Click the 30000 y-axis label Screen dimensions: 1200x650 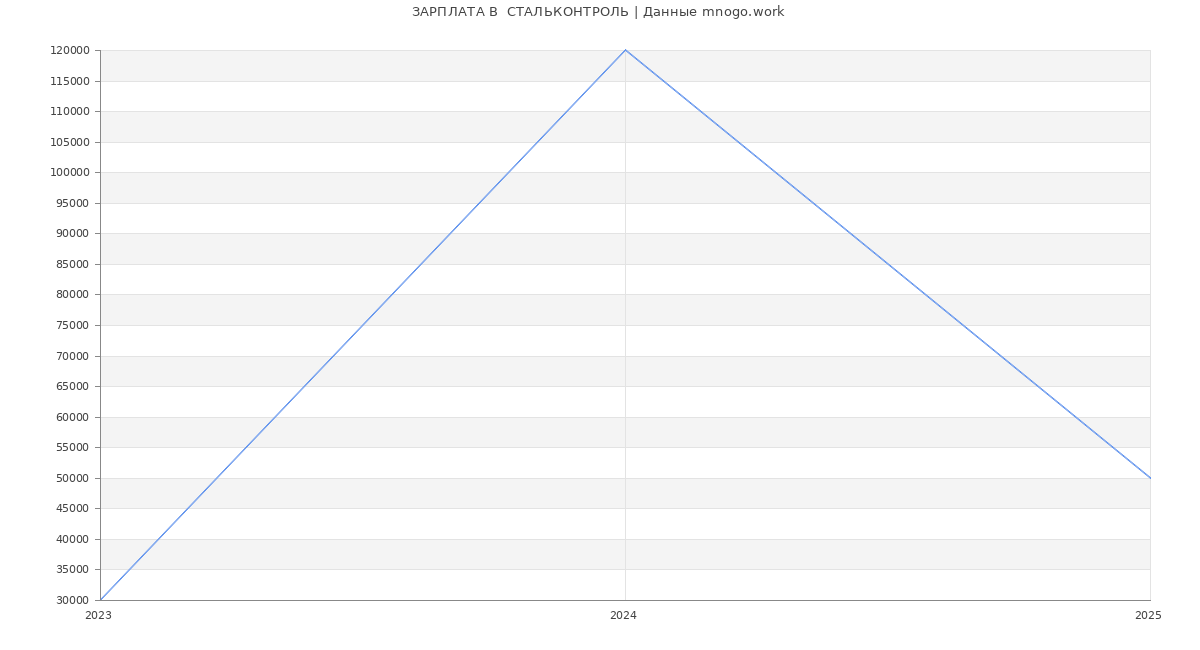point(73,600)
